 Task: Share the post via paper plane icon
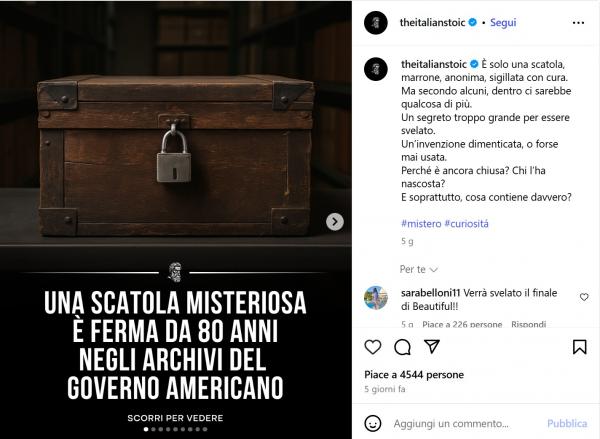(x=432, y=346)
